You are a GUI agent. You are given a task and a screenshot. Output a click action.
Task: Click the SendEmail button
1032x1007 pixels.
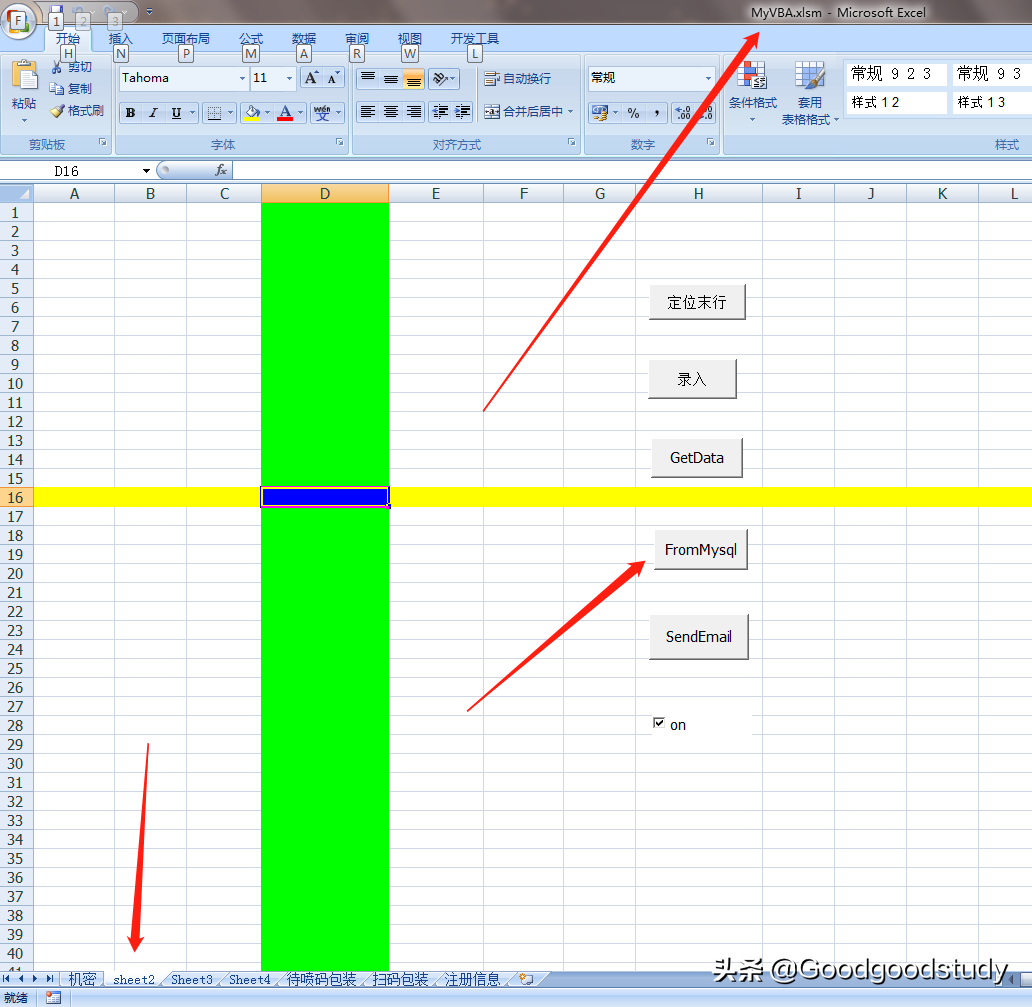[698, 636]
